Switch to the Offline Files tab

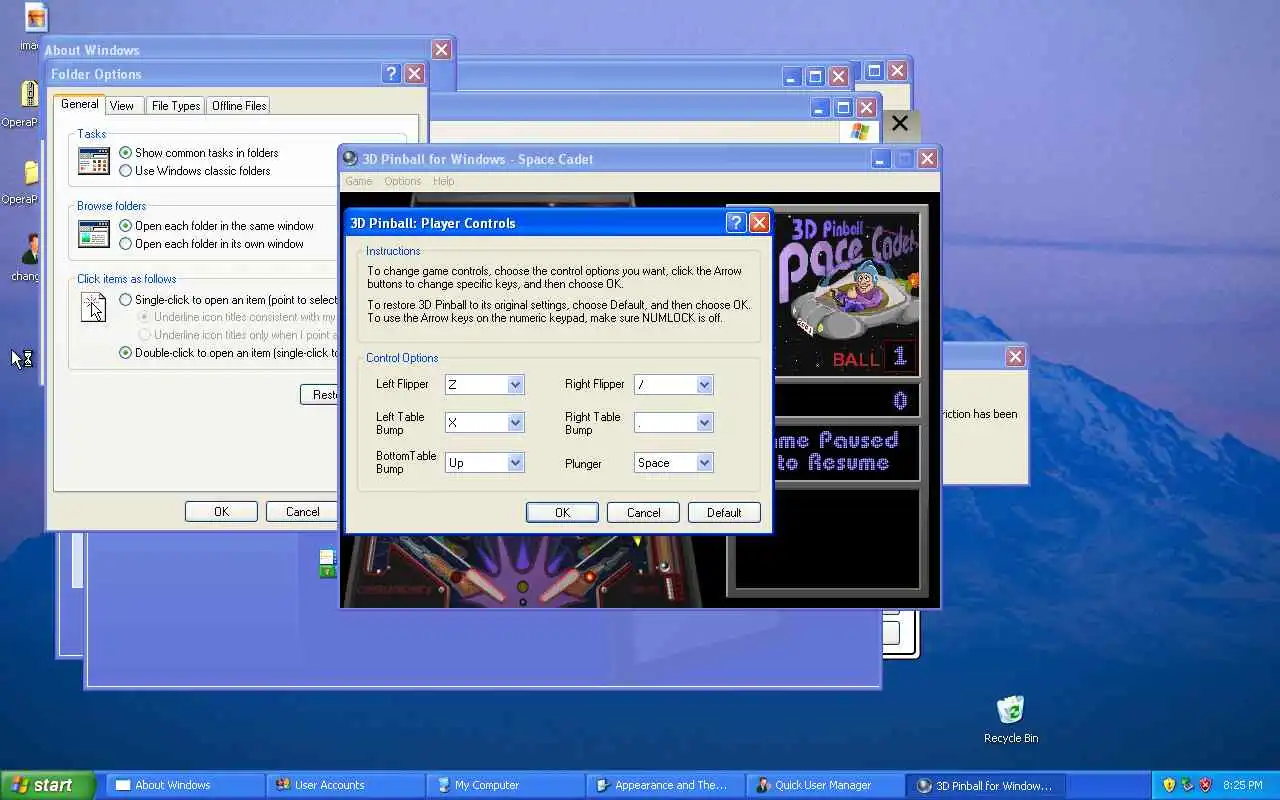(239, 106)
